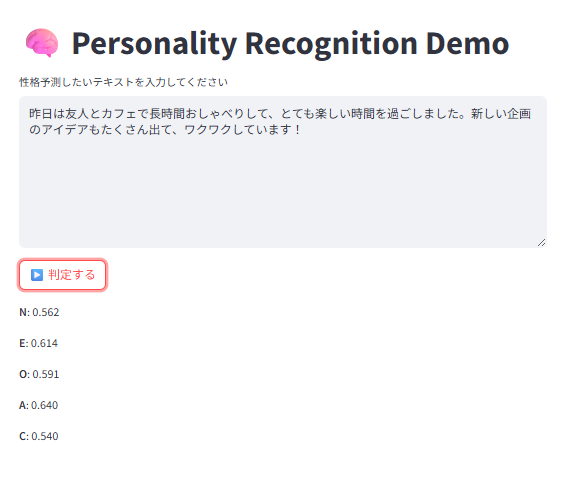Select the O: 0.591 result line
The image size is (561, 484).
(x=39, y=374)
